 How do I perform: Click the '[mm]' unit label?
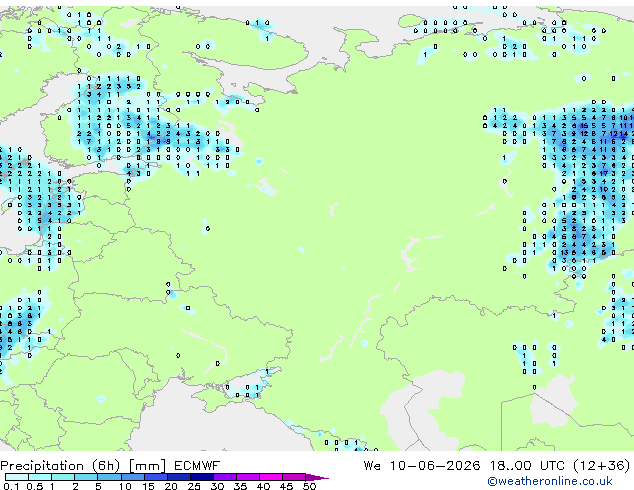[147, 466]
